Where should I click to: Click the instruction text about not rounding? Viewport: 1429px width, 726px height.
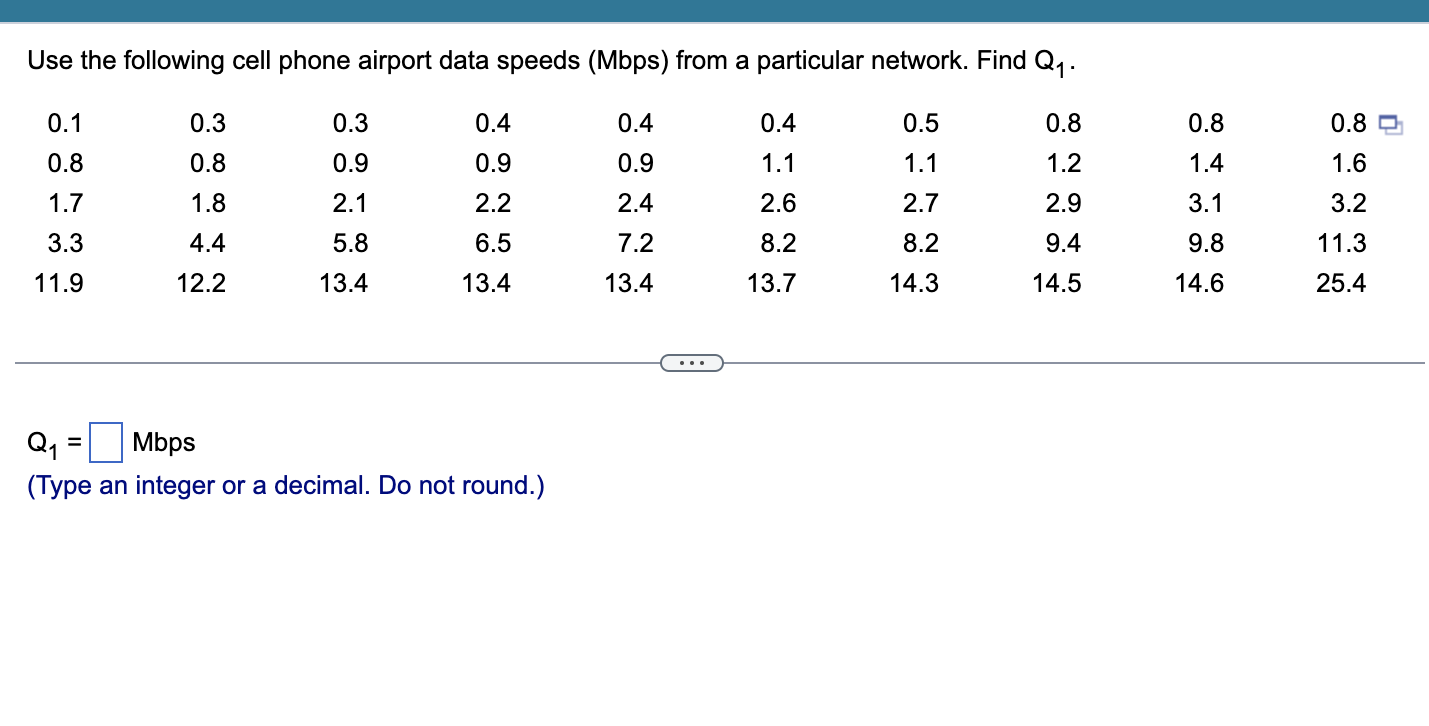285,485
